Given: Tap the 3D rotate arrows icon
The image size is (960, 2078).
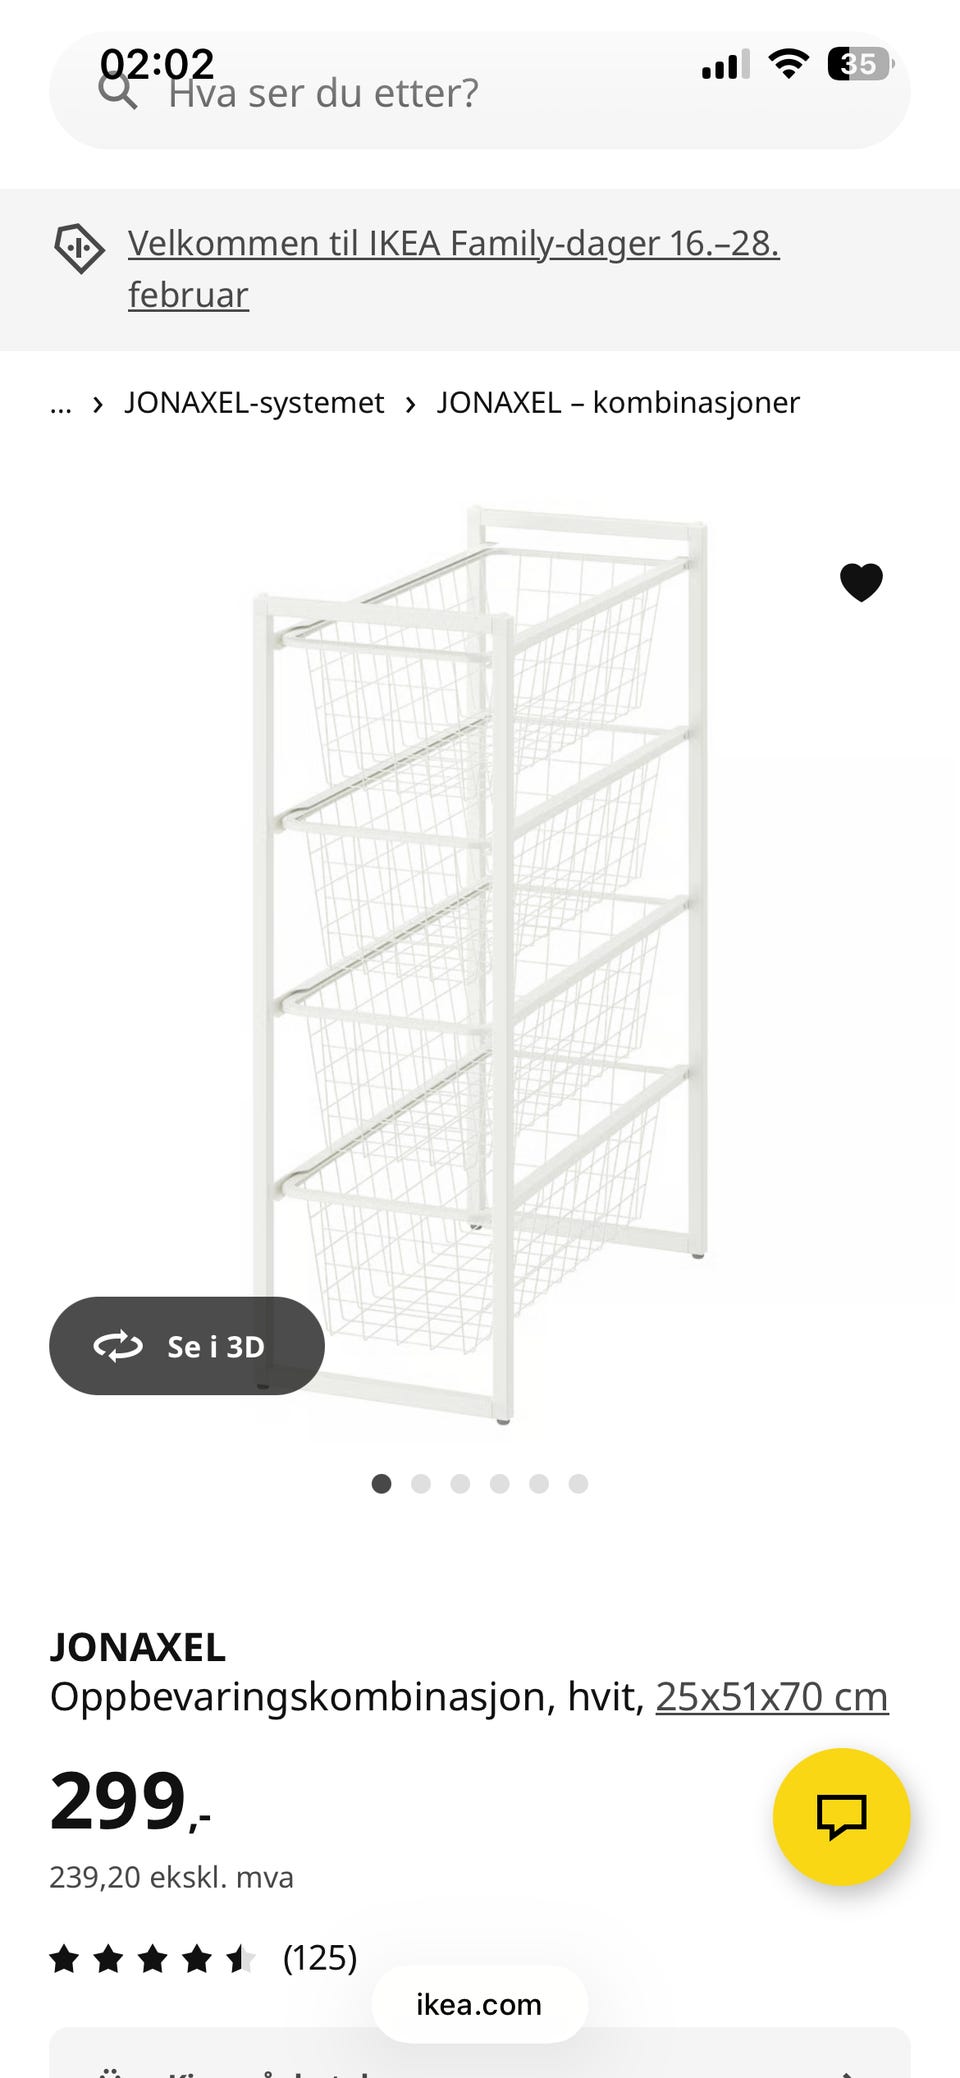Looking at the screenshot, I should point(118,1346).
